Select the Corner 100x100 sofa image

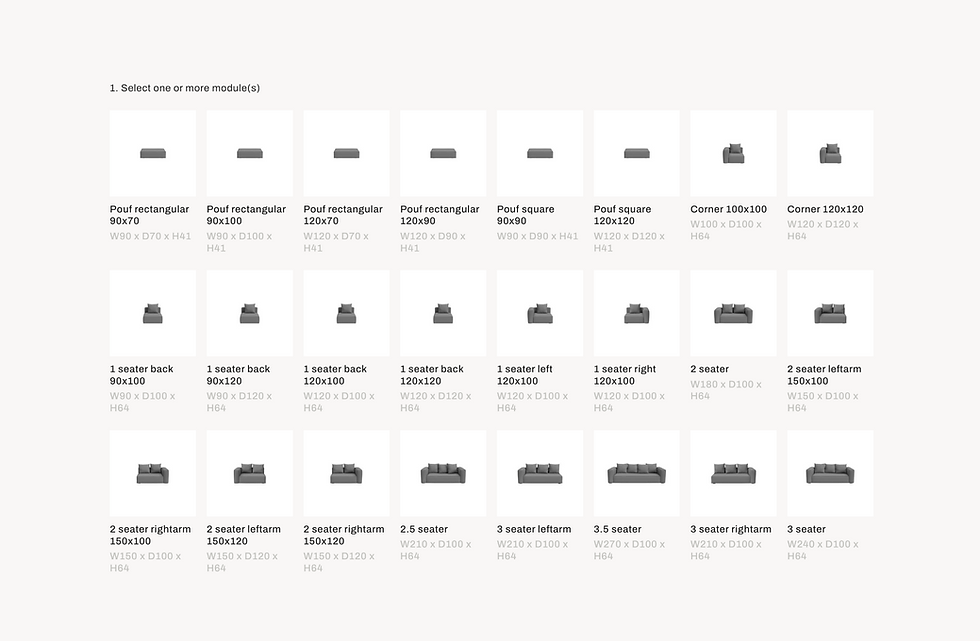(x=733, y=154)
